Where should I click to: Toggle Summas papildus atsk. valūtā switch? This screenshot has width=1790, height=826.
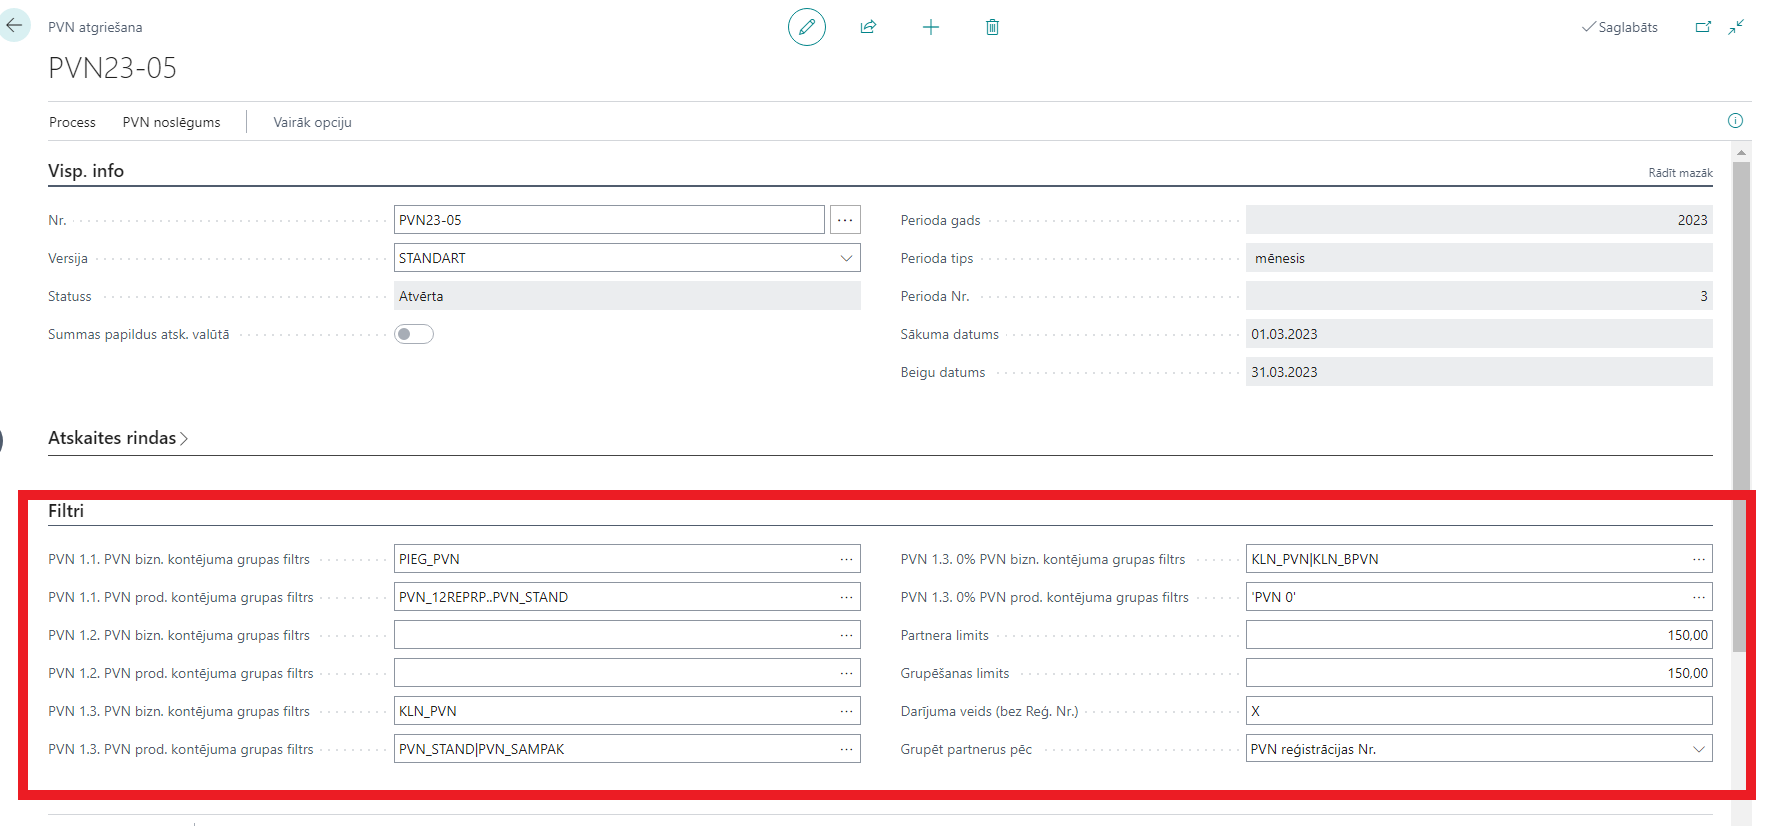414,334
